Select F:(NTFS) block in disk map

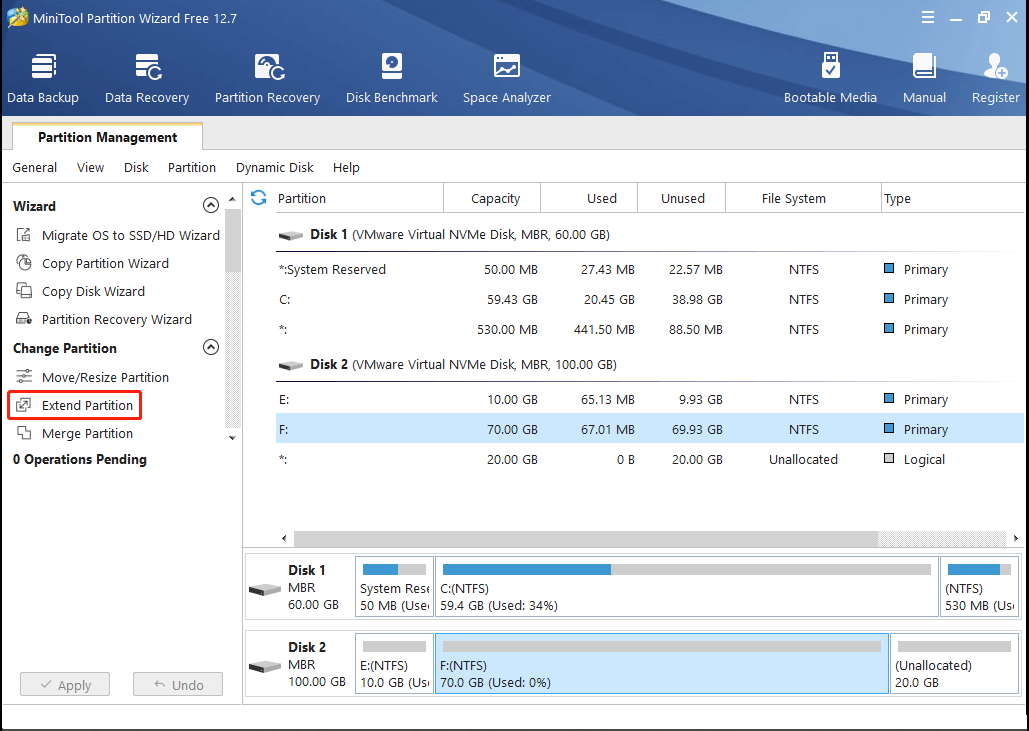tap(662, 663)
